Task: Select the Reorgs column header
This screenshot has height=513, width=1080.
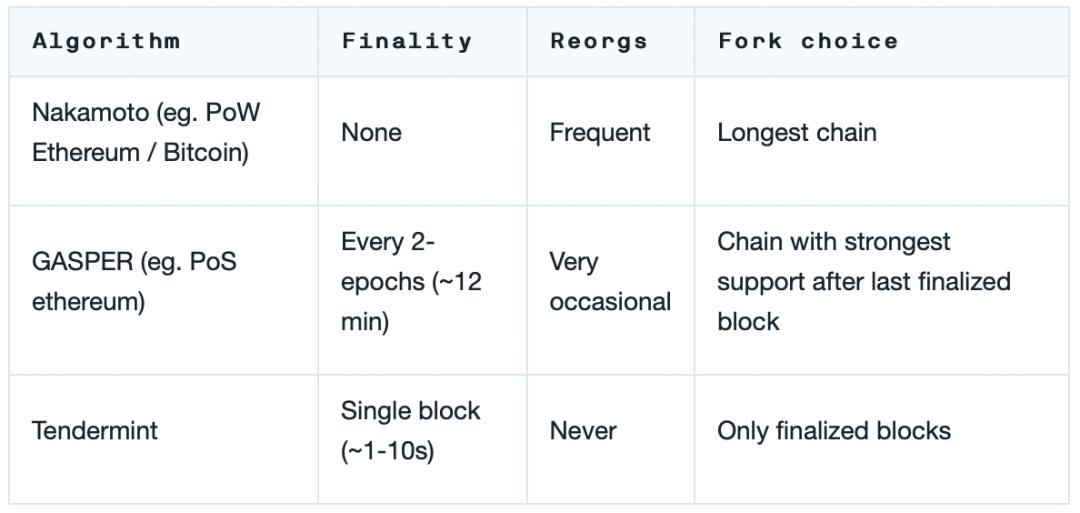Action: click(x=599, y=41)
